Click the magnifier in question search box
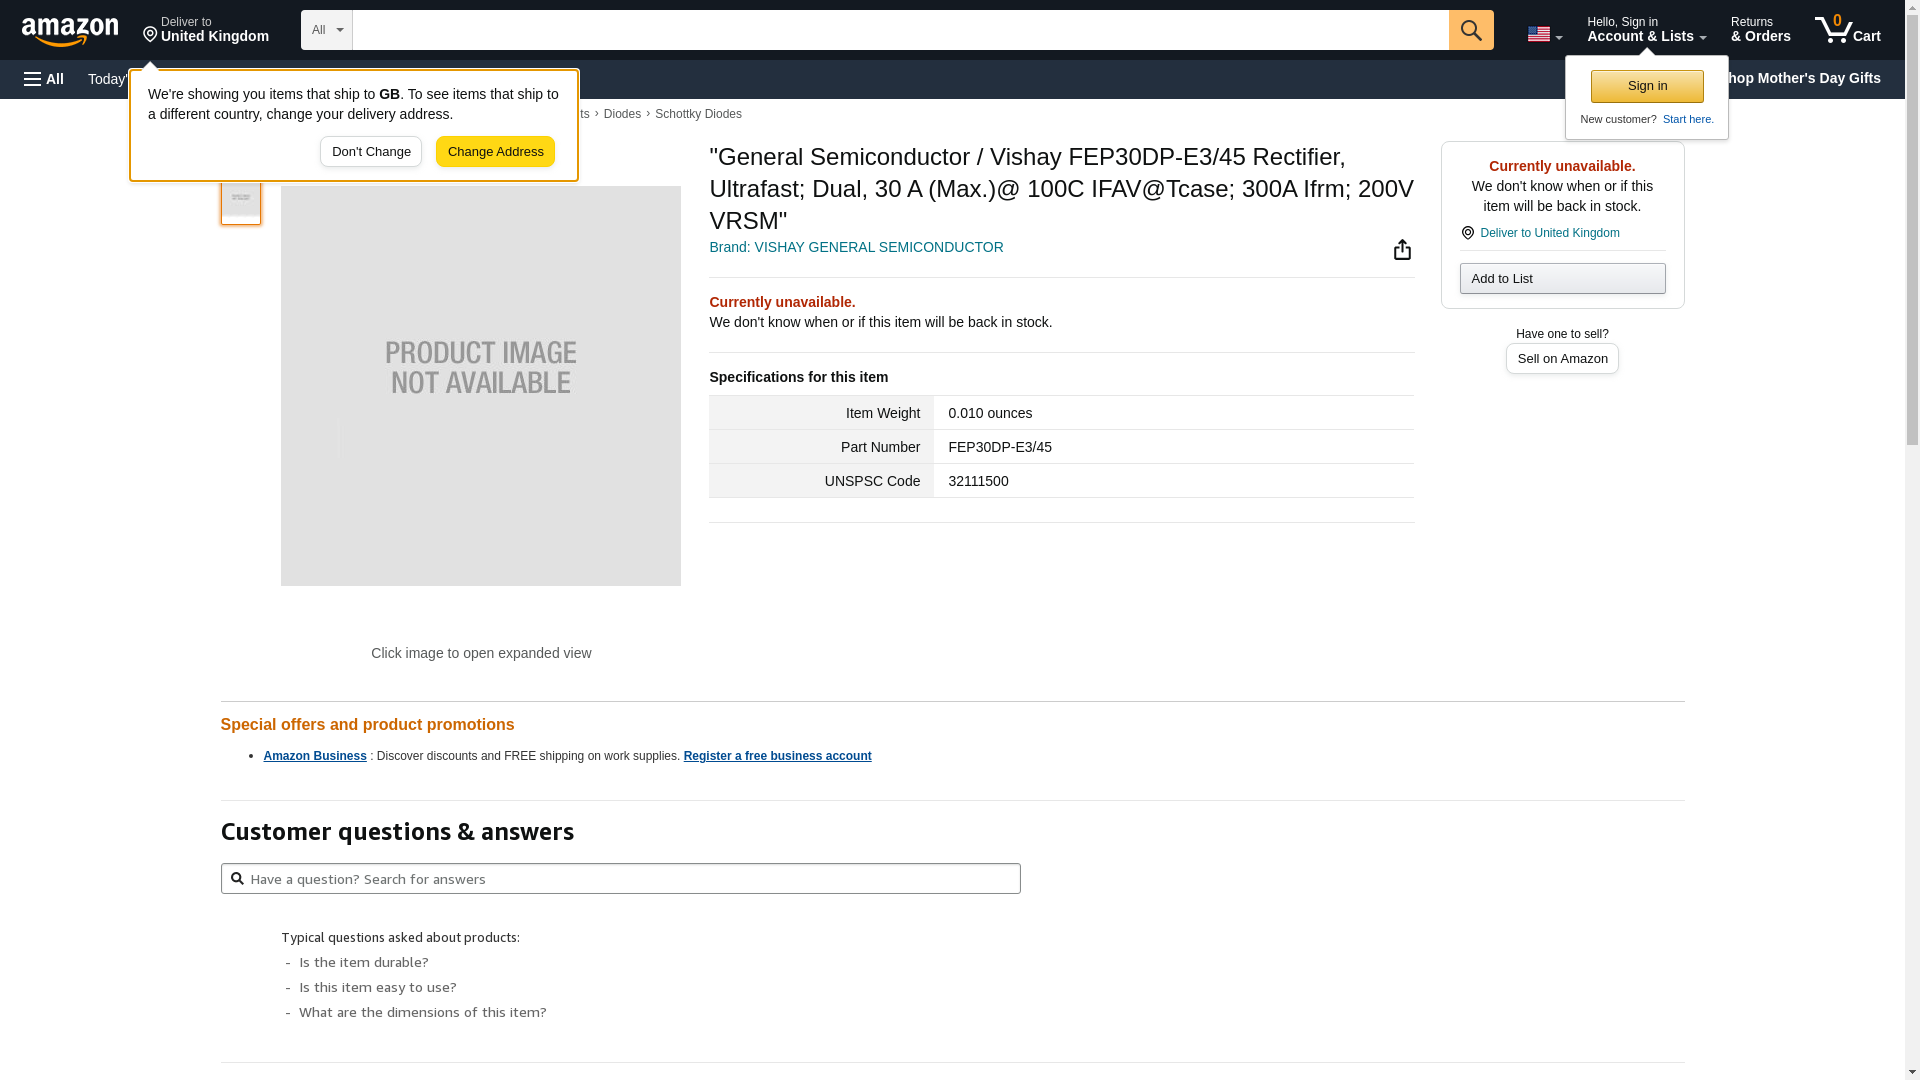Image resolution: width=1920 pixels, height=1080 pixels. click(x=237, y=879)
